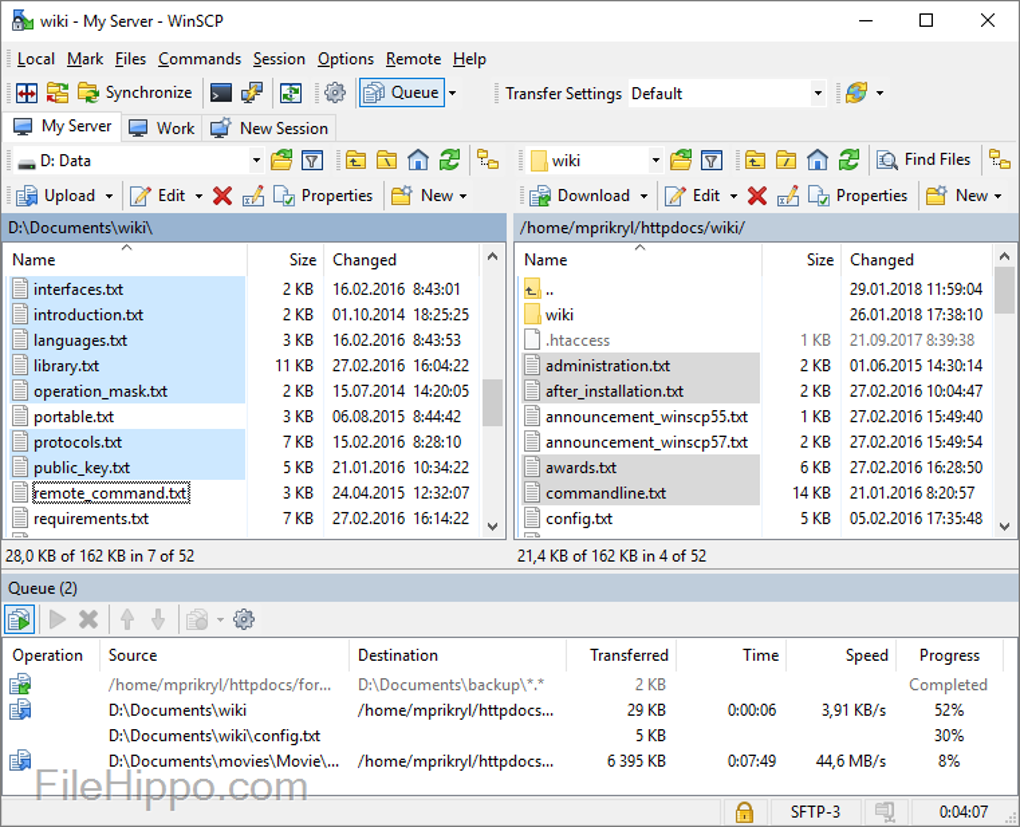Click the globe refresh icon in toolbar
The width and height of the screenshot is (1020, 827).
point(857,93)
